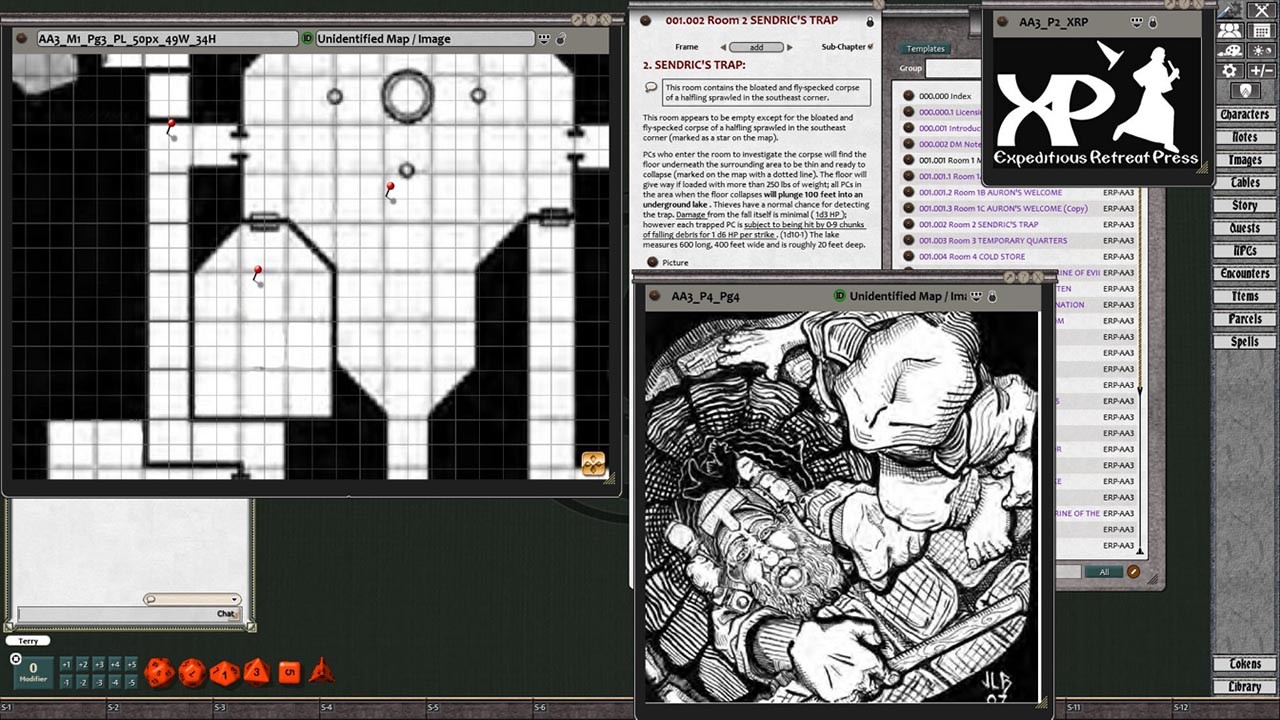Image resolution: width=1280 pixels, height=720 pixels.
Task: Click the shared eye icon on AA3_M1 map
Action: coord(543,38)
